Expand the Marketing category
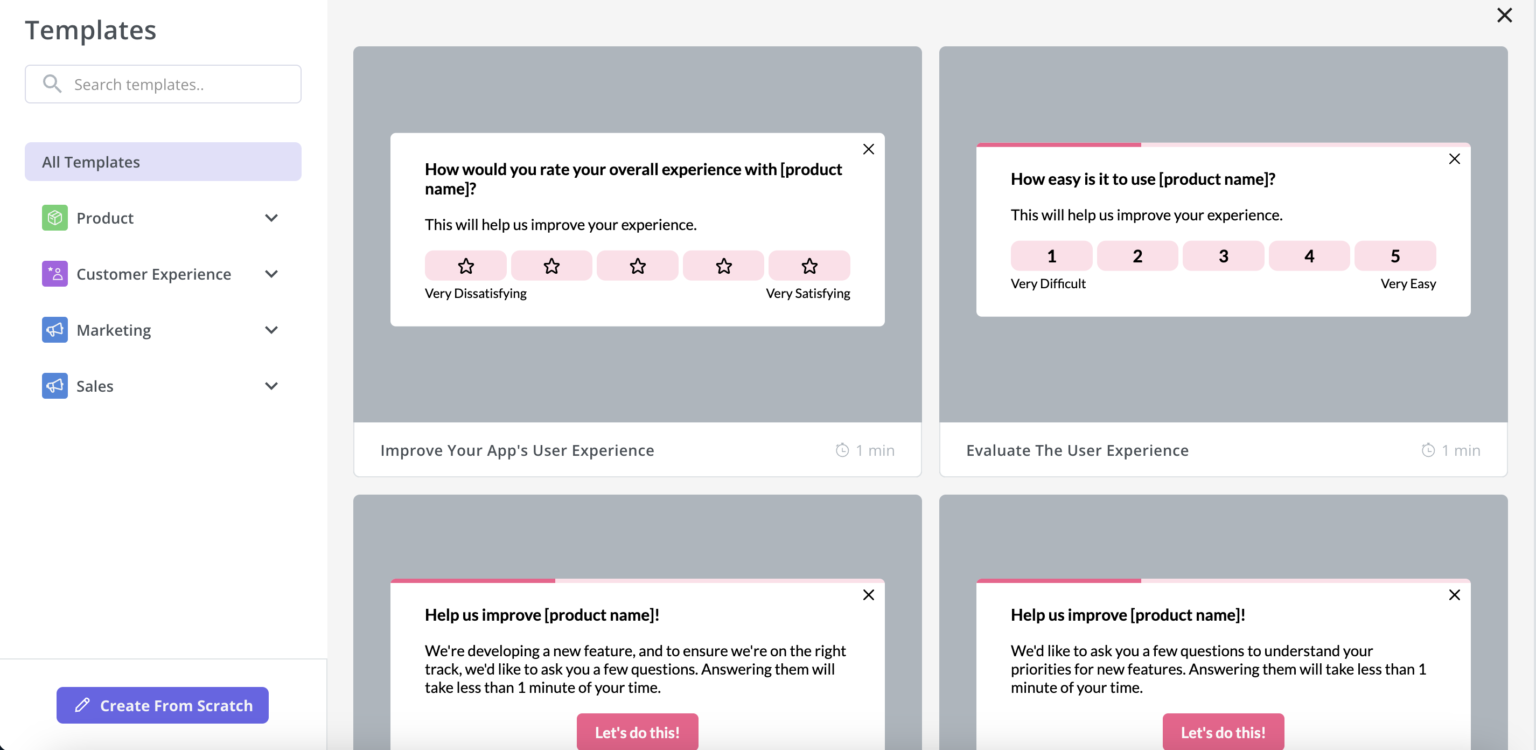Image resolution: width=1536 pixels, height=750 pixels. tap(271, 329)
